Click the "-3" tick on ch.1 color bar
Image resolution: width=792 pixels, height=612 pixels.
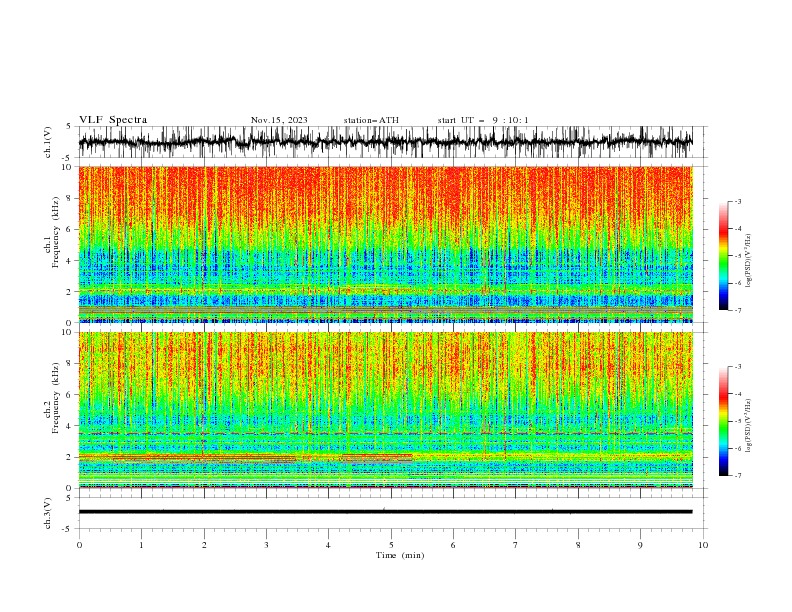[x=737, y=201]
